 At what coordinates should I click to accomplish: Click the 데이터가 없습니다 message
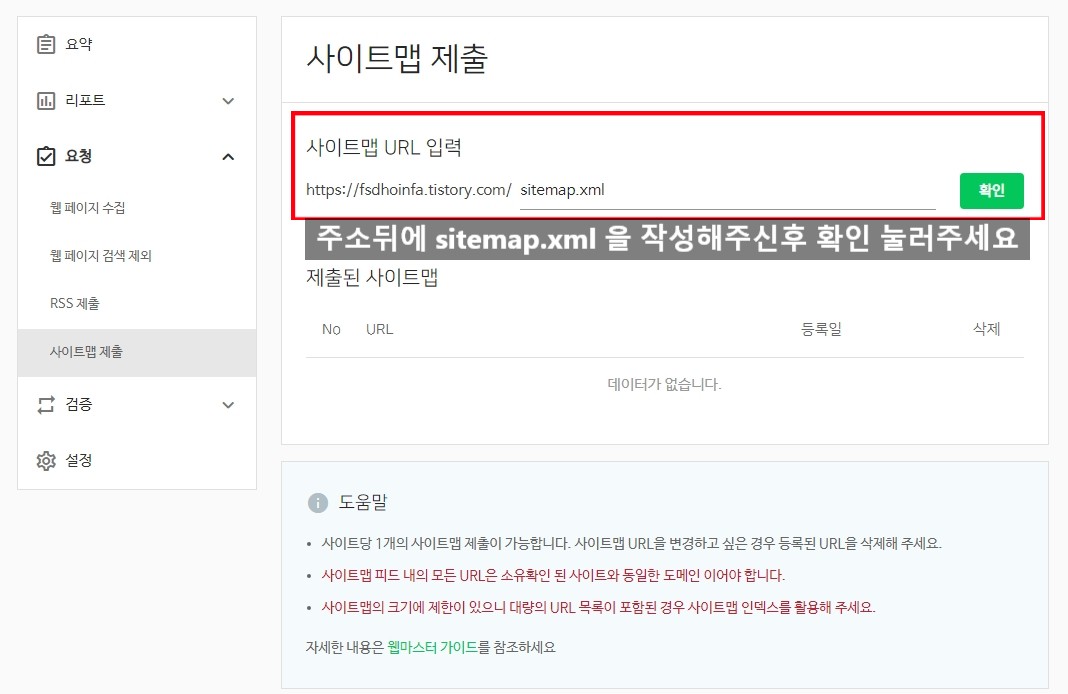click(664, 385)
